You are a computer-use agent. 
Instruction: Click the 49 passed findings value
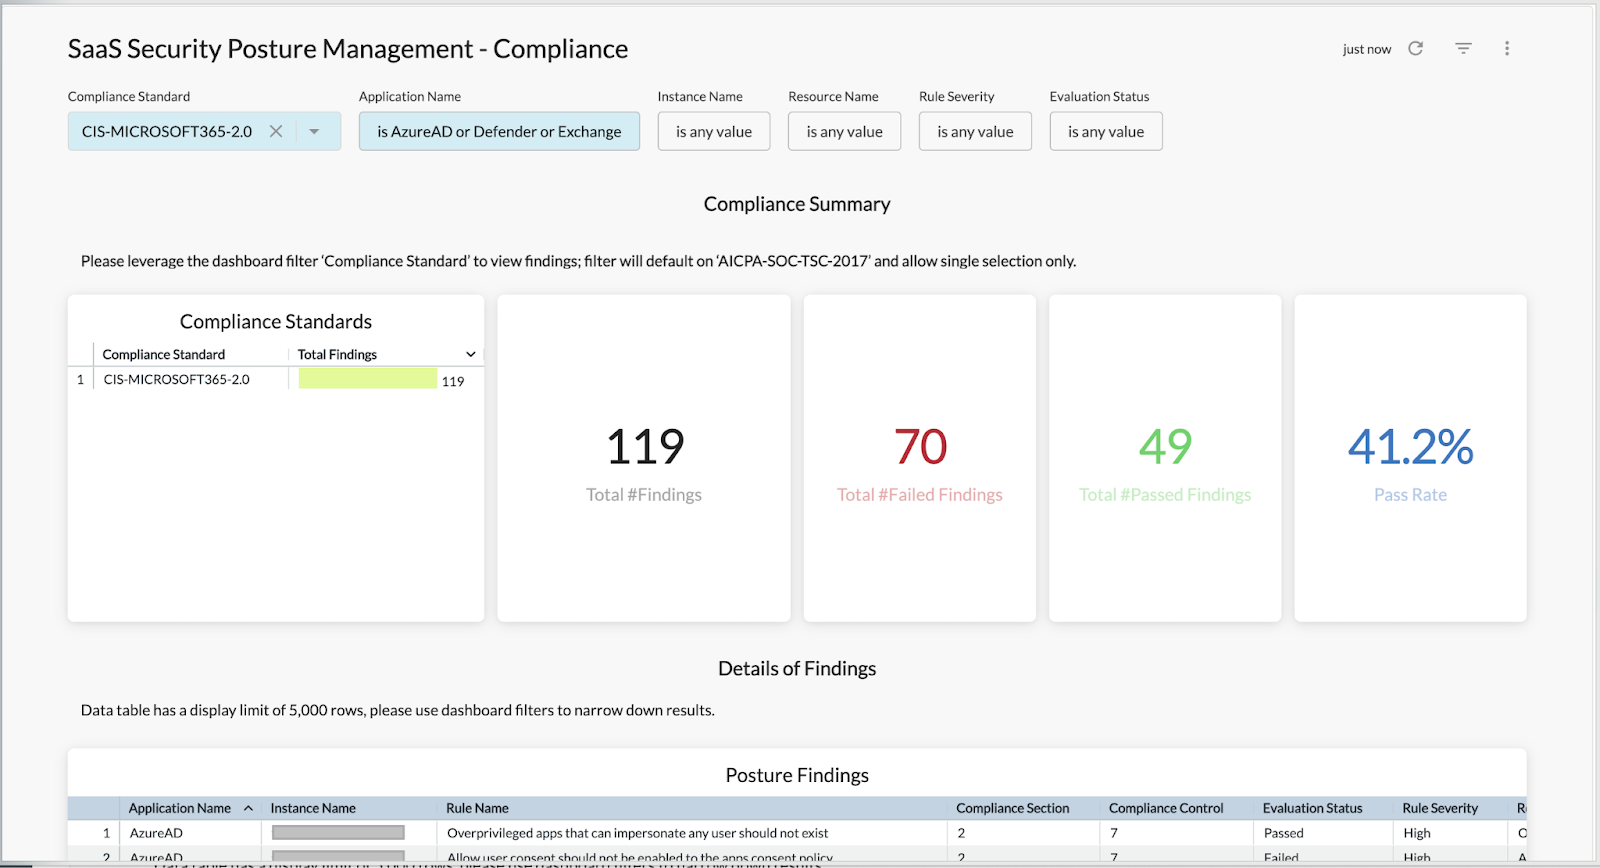[1165, 446]
